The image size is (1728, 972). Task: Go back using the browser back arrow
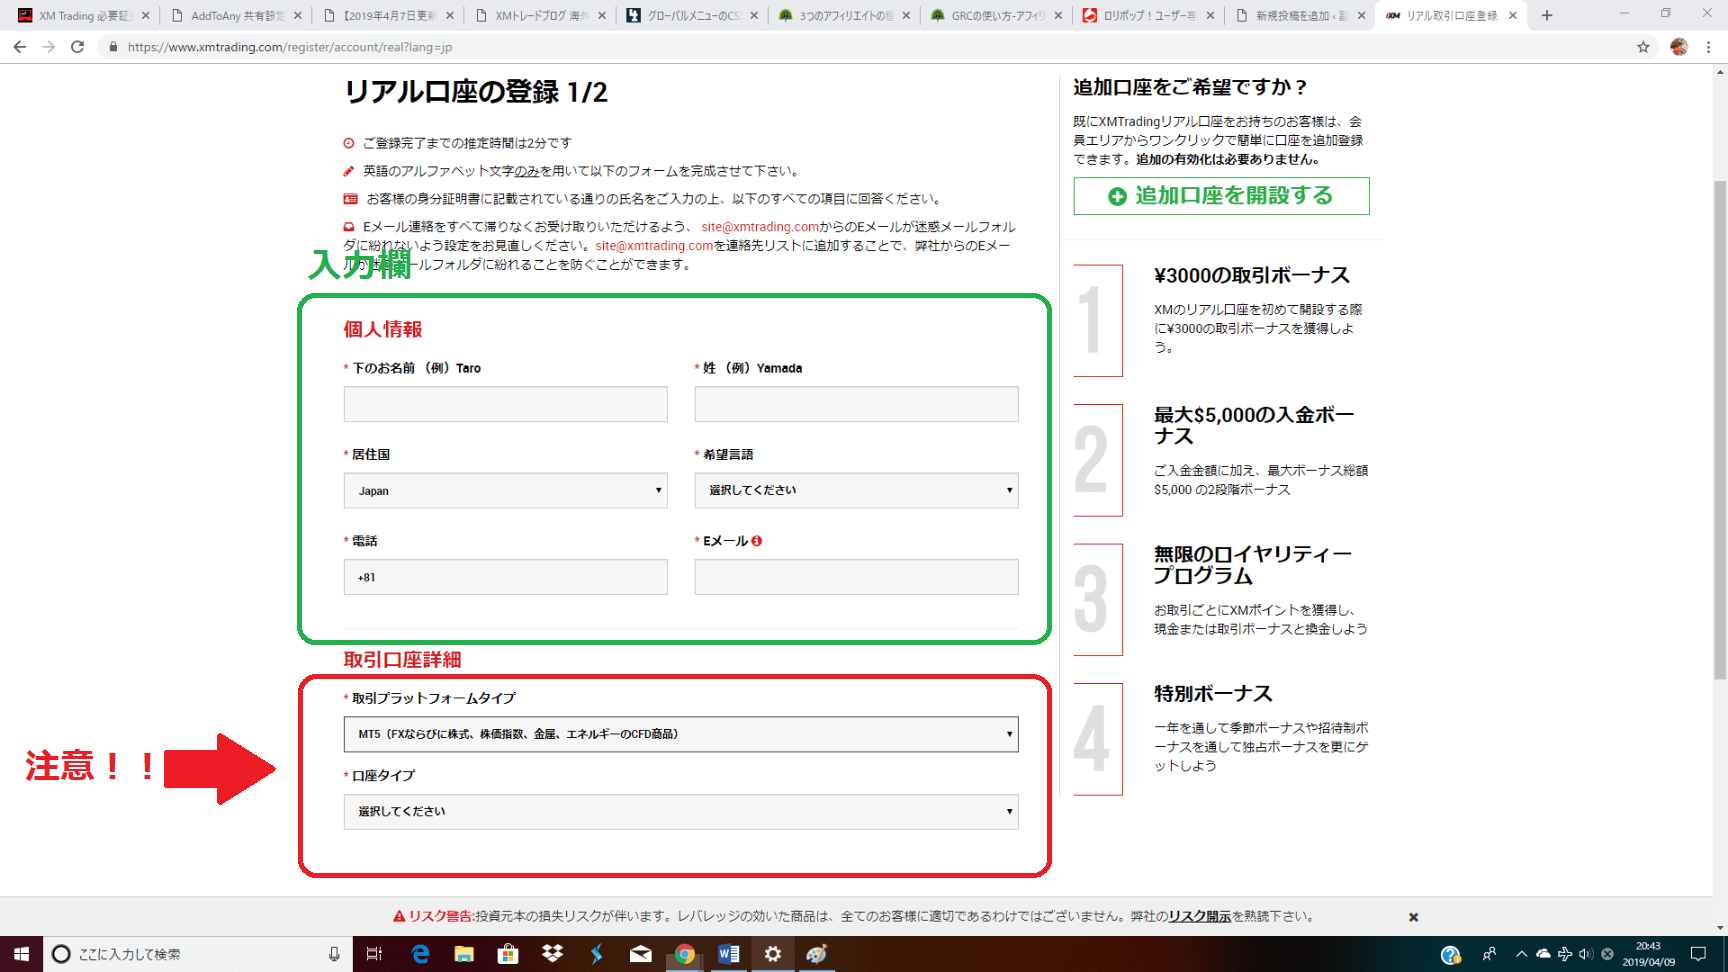click(19, 47)
